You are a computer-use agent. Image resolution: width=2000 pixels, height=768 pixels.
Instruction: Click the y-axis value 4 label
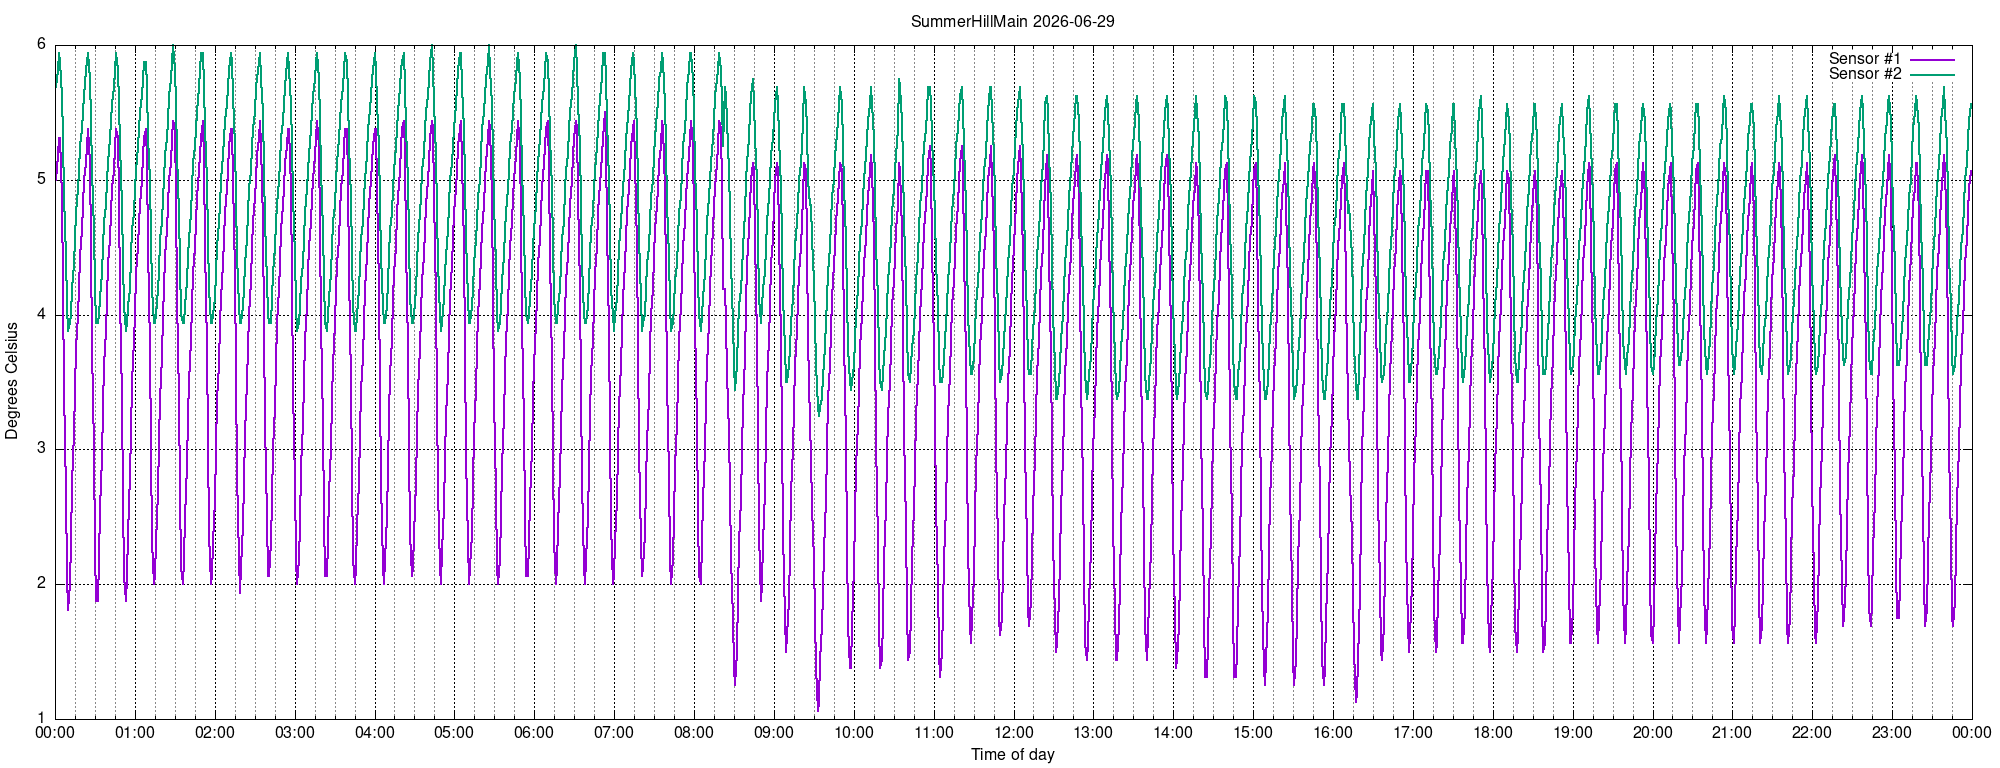(41, 314)
